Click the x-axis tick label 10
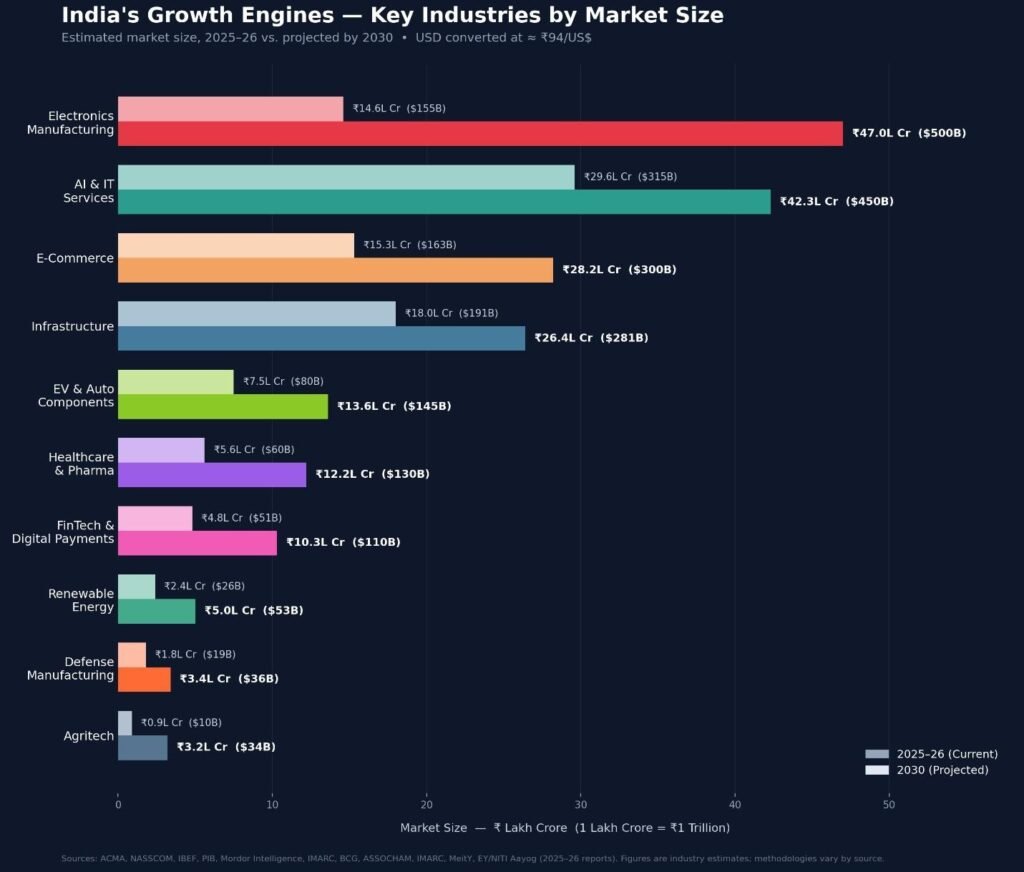The height and width of the screenshot is (872, 1024). point(272,805)
